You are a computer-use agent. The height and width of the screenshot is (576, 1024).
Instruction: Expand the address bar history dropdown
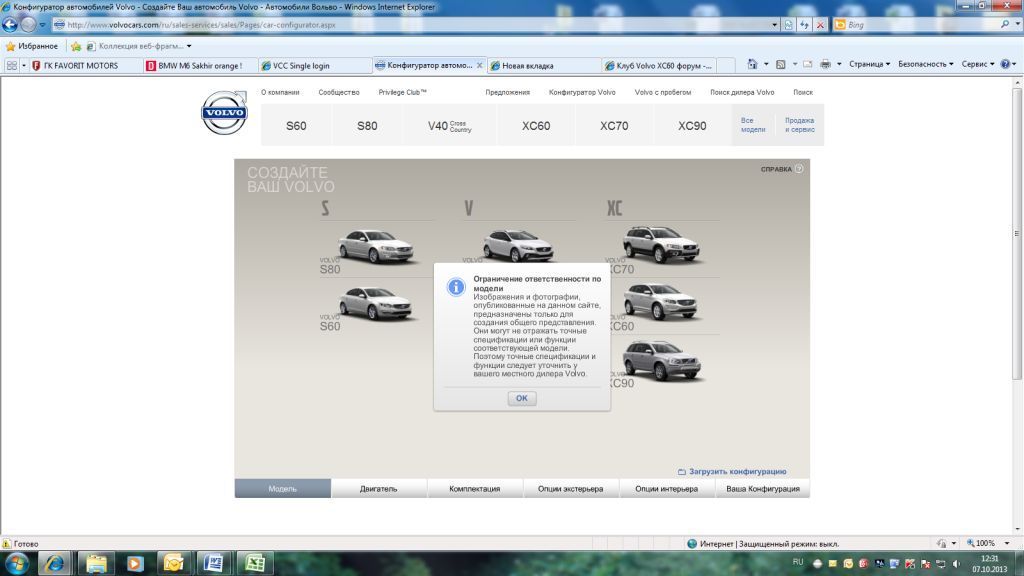coord(775,25)
